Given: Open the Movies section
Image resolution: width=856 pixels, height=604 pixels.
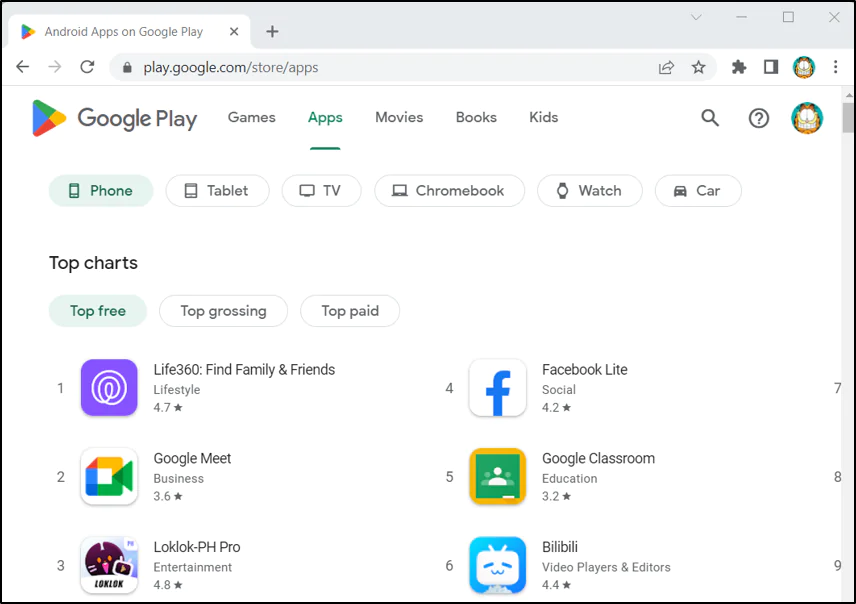Looking at the screenshot, I should (399, 117).
